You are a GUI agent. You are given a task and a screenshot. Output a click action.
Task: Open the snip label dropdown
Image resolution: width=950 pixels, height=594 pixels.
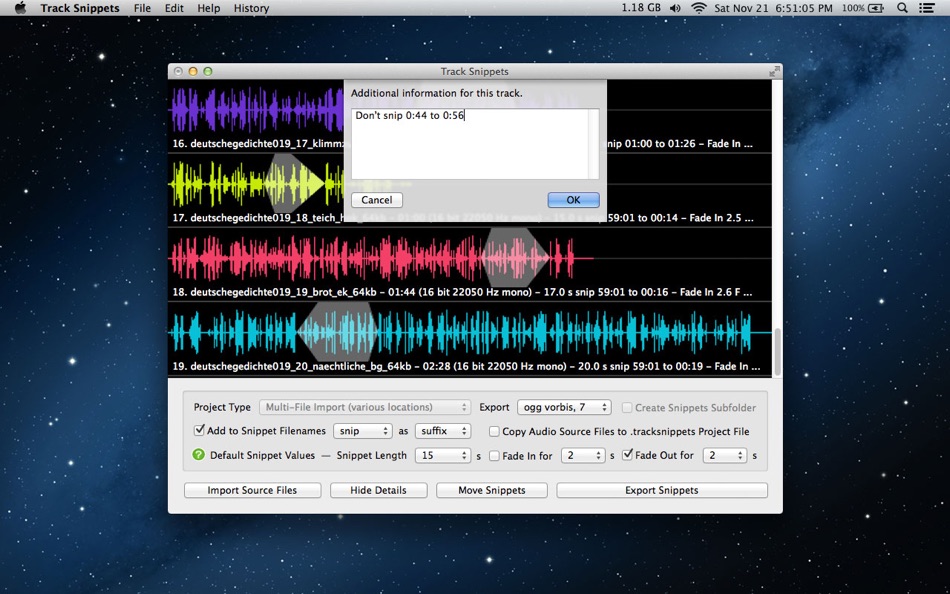(362, 431)
